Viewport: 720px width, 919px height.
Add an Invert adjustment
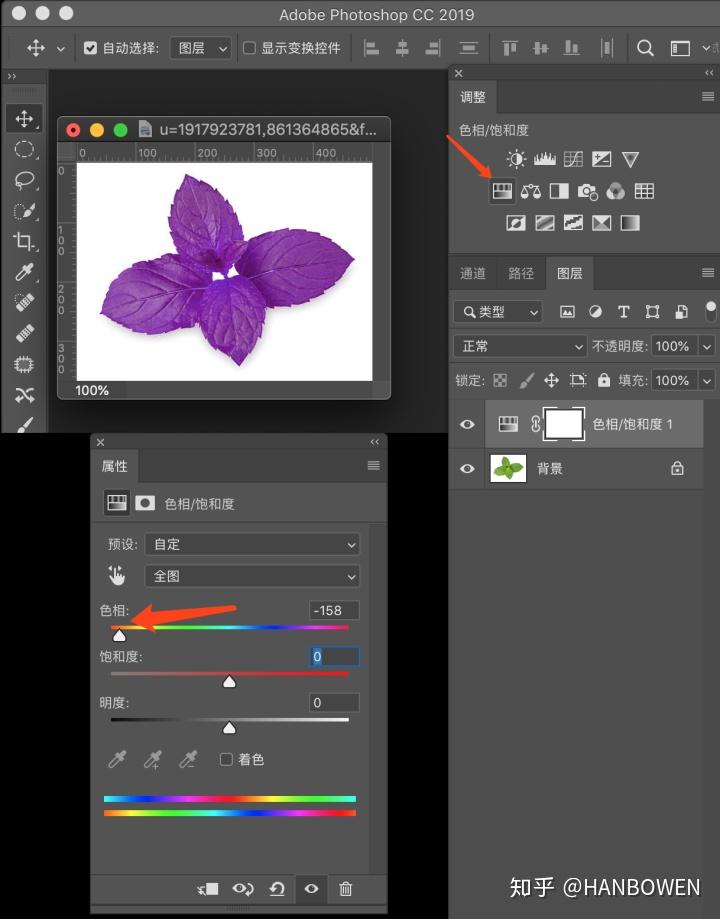(516, 223)
